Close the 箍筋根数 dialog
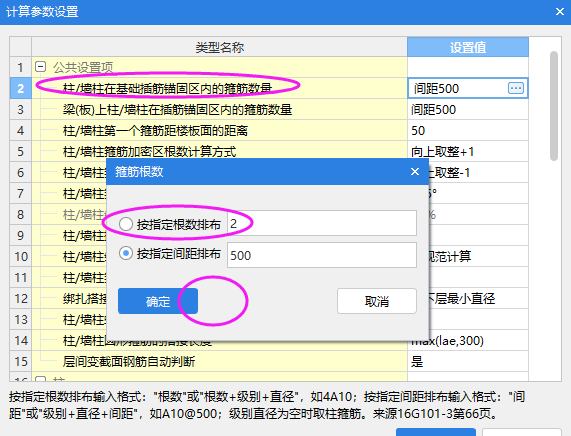 (x=415, y=172)
